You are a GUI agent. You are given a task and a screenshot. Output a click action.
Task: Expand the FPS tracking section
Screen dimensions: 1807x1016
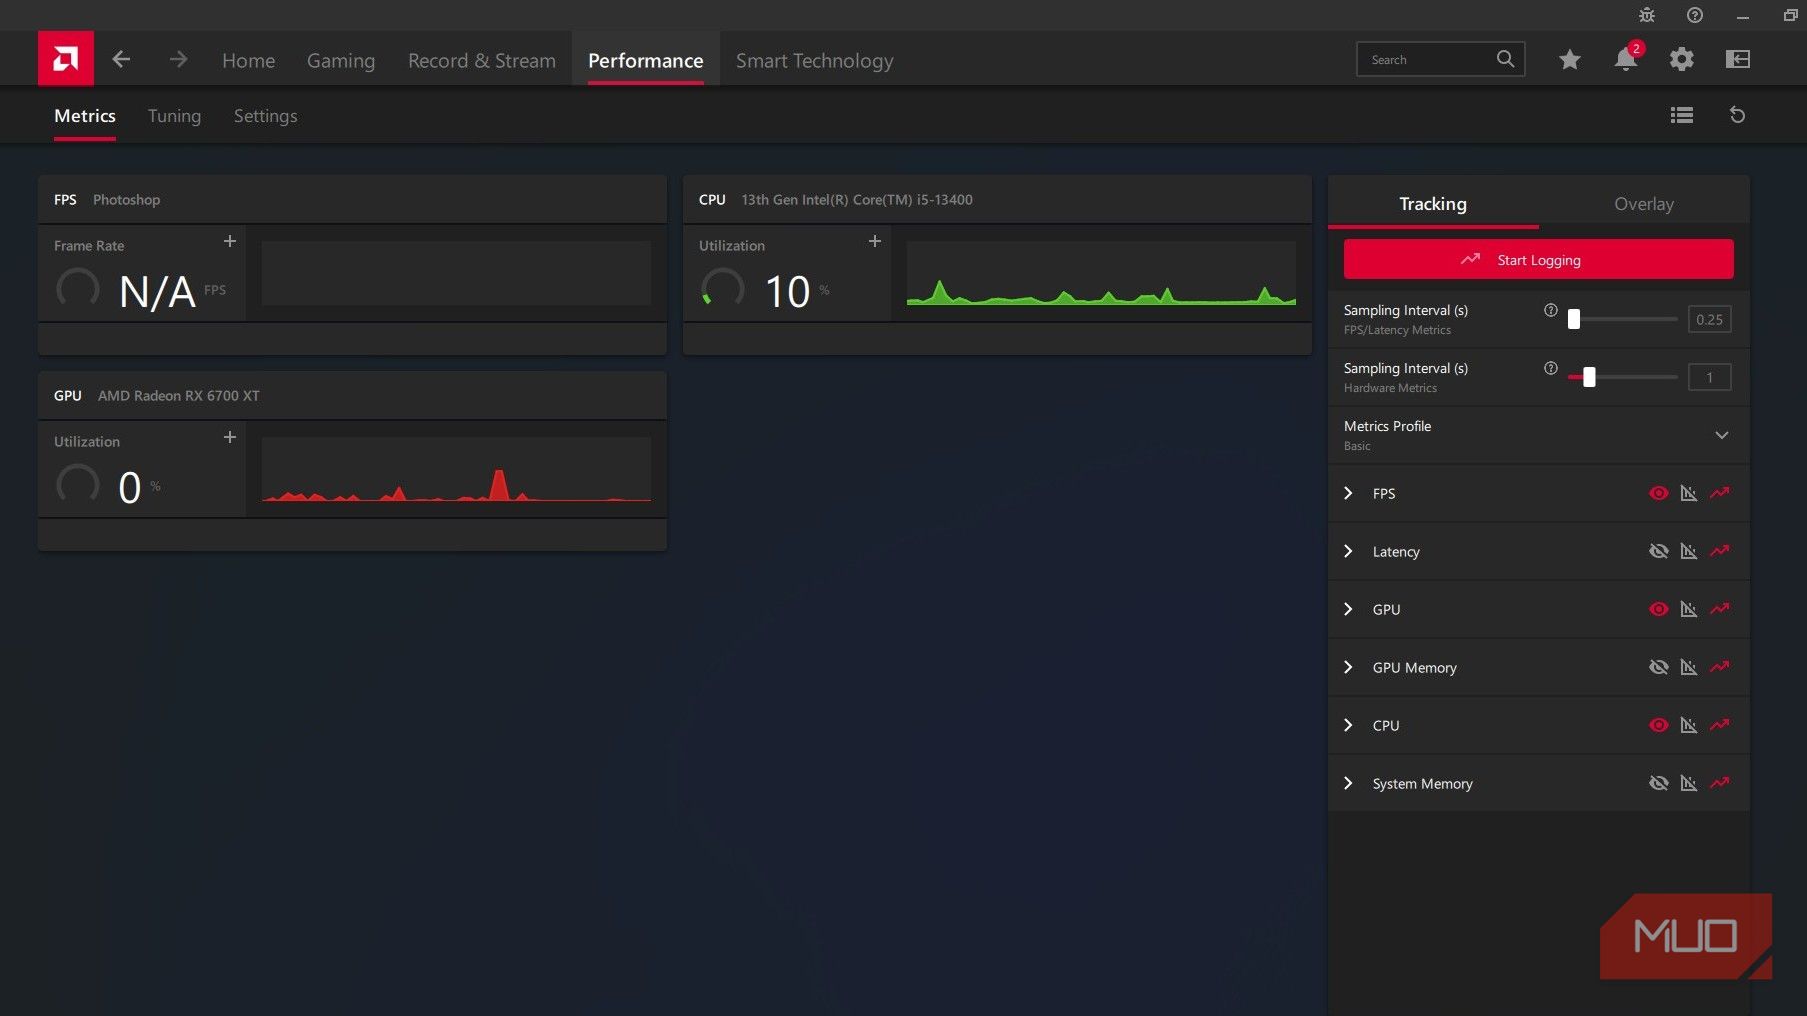point(1348,493)
